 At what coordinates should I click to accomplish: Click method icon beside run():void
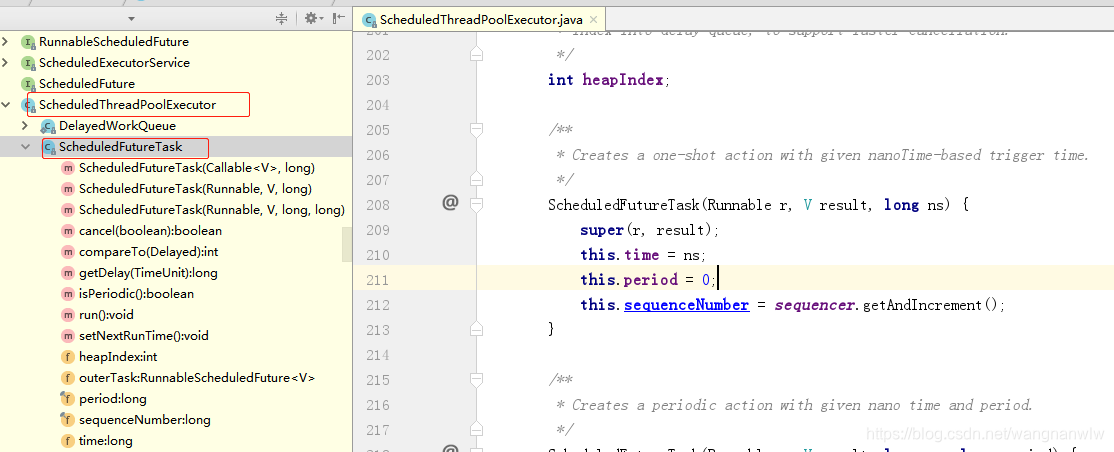pyautogui.click(x=68, y=315)
